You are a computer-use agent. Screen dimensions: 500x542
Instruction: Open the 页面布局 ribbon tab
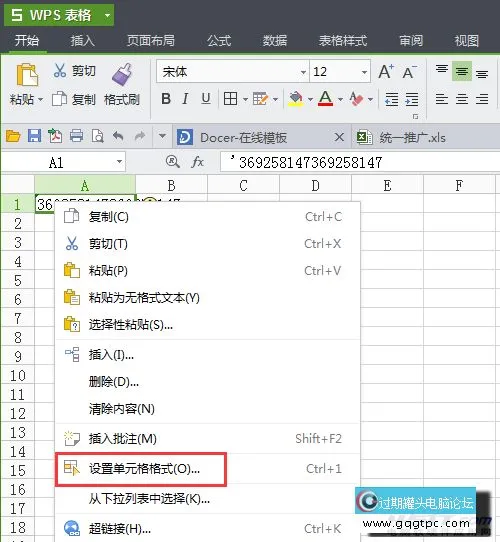150,40
